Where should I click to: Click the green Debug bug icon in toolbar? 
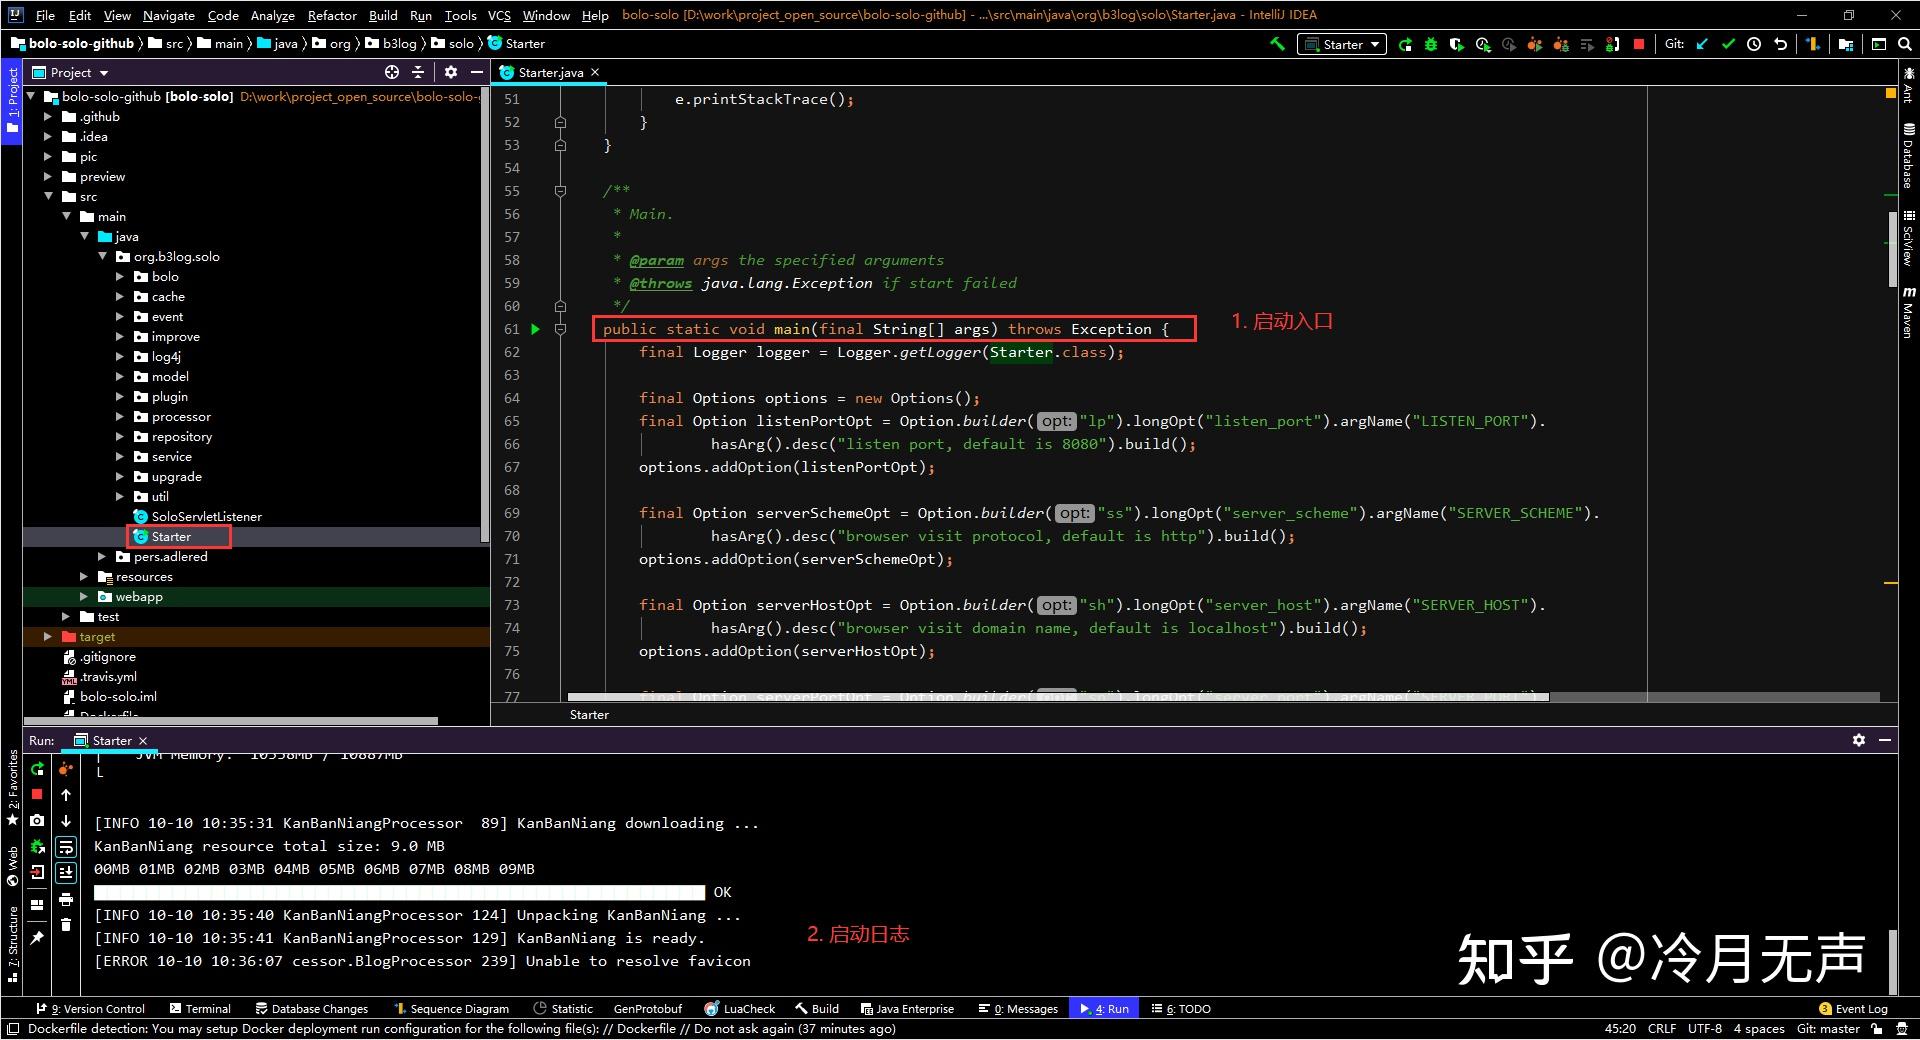(x=1431, y=44)
